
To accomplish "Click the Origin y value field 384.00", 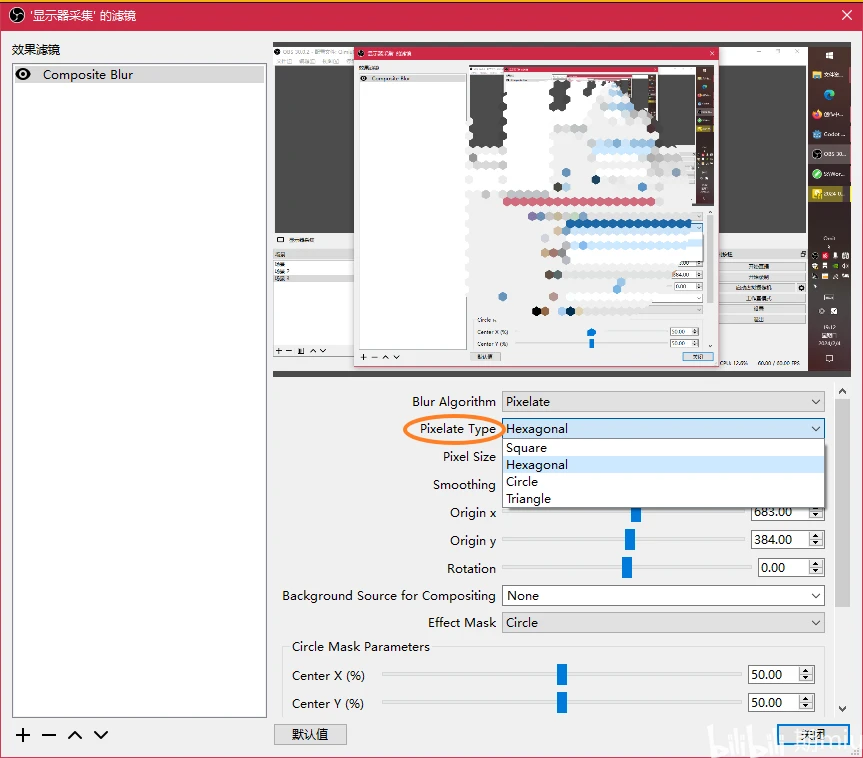I will click(x=780, y=539).
